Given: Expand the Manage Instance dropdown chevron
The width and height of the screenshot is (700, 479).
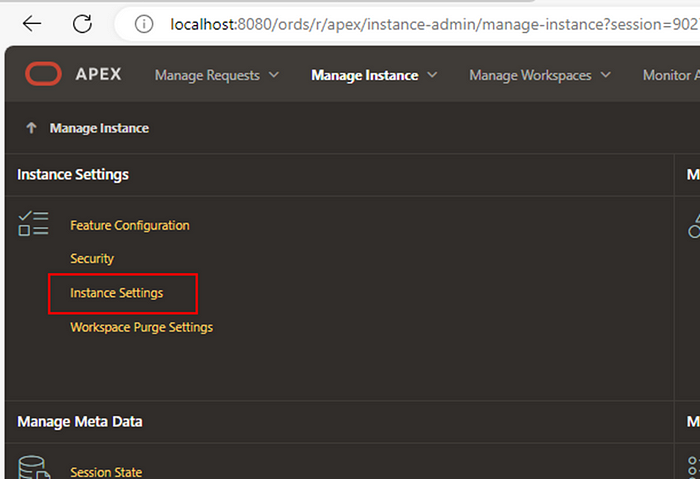Looking at the screenshot, I should coord(432,75).
